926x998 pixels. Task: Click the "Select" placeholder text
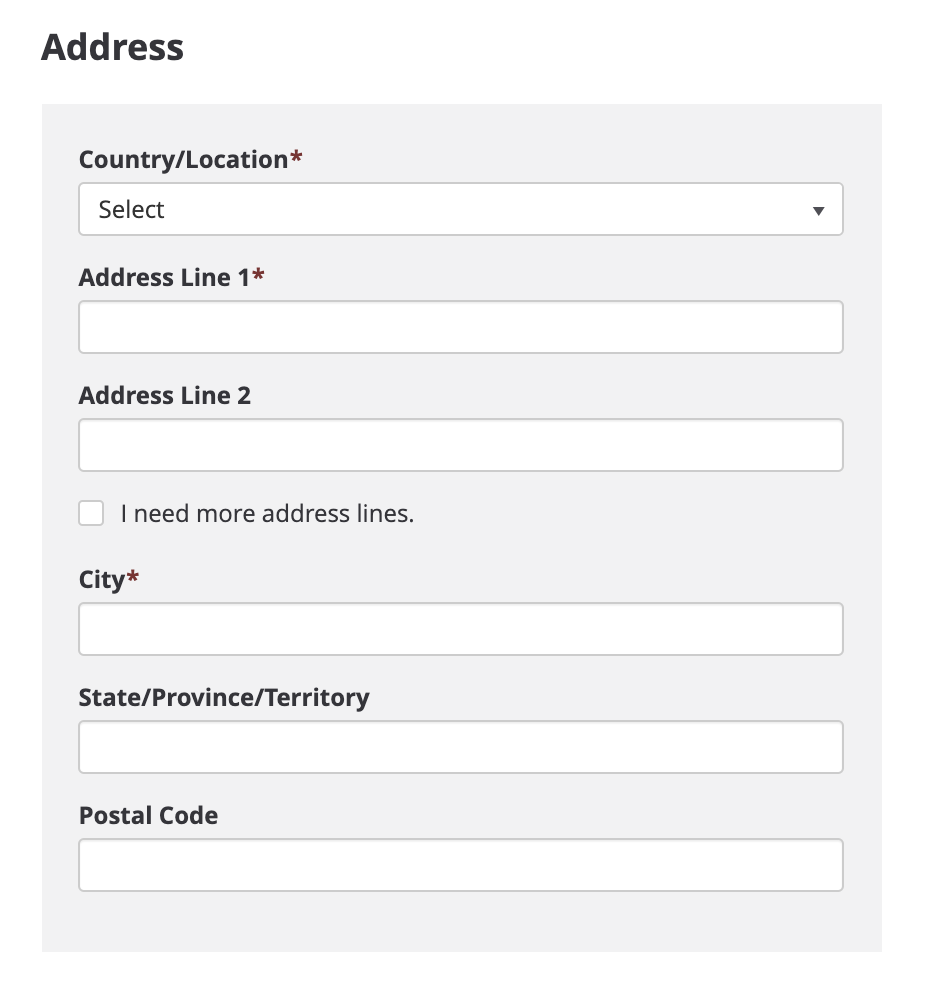tap(132, 210)
